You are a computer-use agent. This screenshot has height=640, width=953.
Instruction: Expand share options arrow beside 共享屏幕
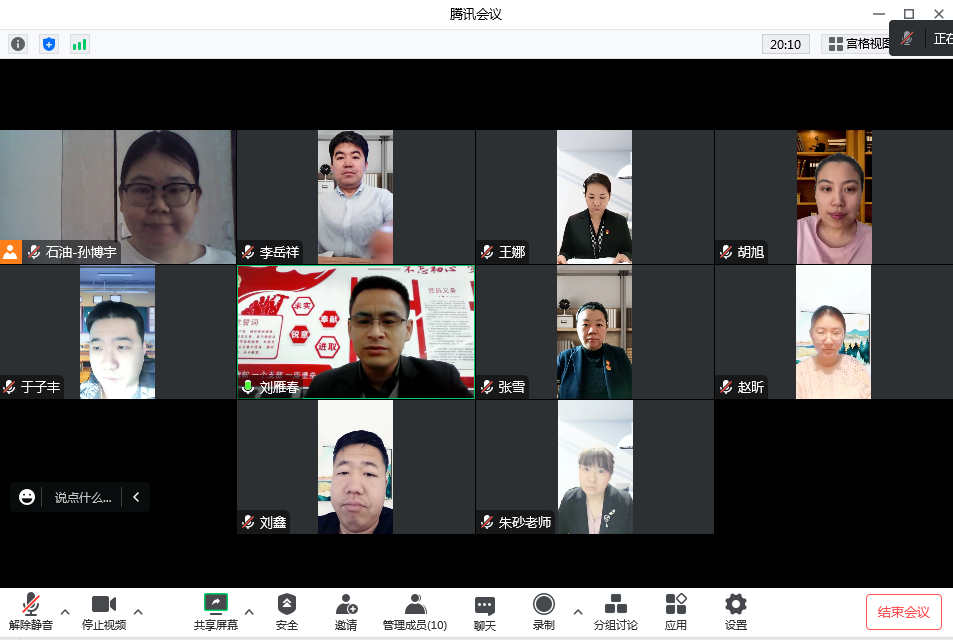(249, 611)
